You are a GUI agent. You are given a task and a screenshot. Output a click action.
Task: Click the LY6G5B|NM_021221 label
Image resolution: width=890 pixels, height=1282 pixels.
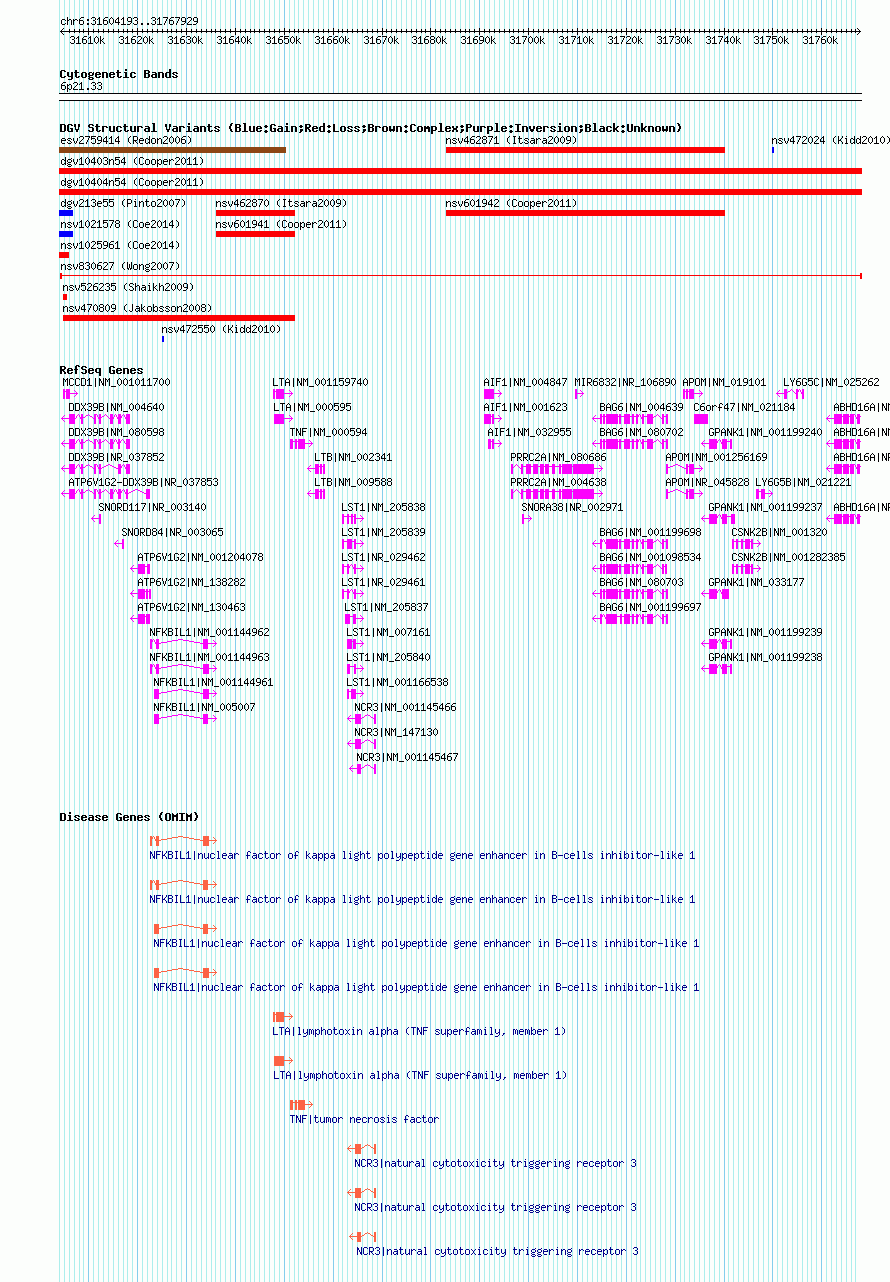pos(804,482)
